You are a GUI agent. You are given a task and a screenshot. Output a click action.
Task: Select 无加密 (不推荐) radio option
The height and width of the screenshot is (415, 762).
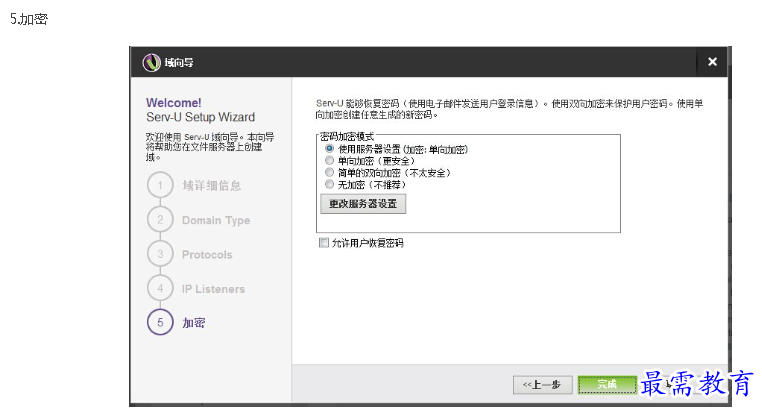329,184
